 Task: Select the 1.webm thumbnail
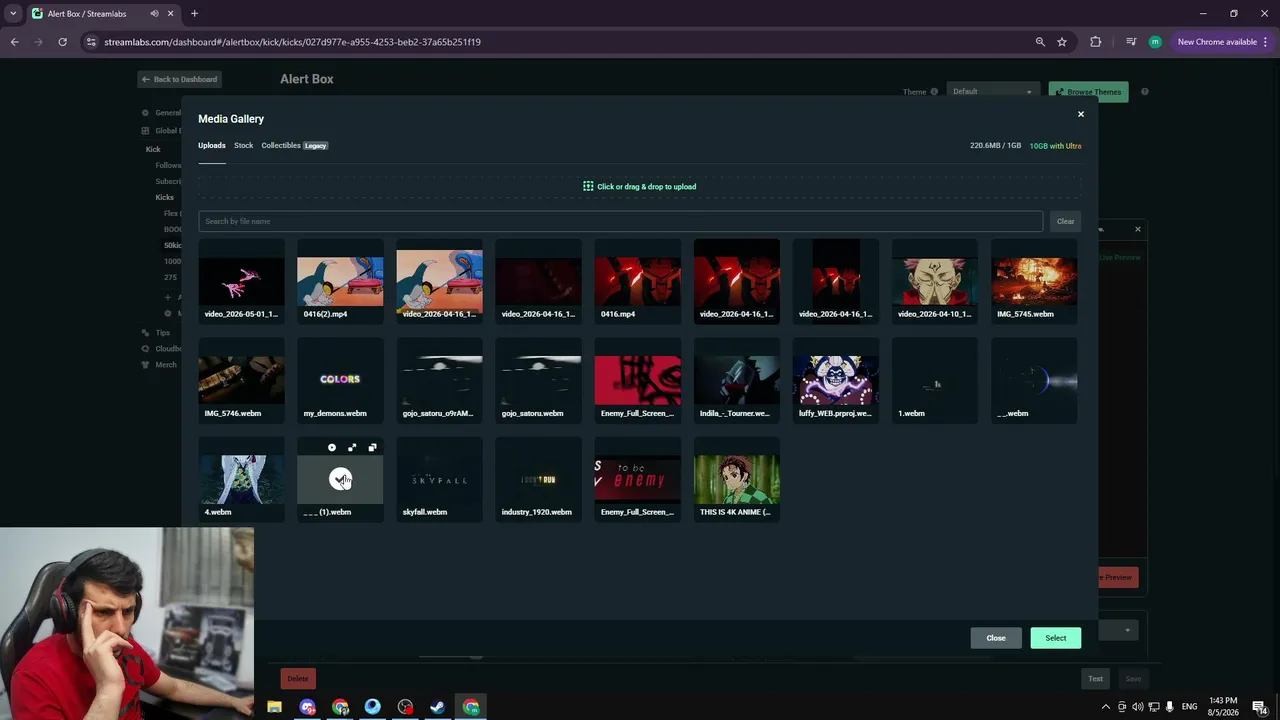pos(935,380)
